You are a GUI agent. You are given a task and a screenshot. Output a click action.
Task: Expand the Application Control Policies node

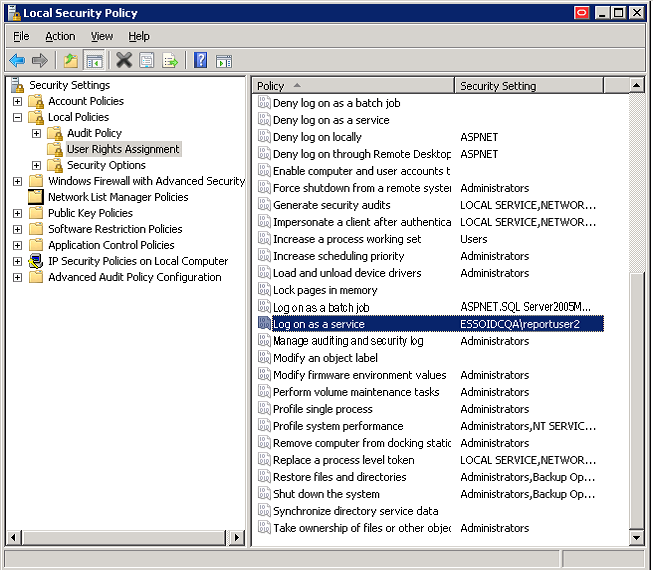[x=18, y=246]
